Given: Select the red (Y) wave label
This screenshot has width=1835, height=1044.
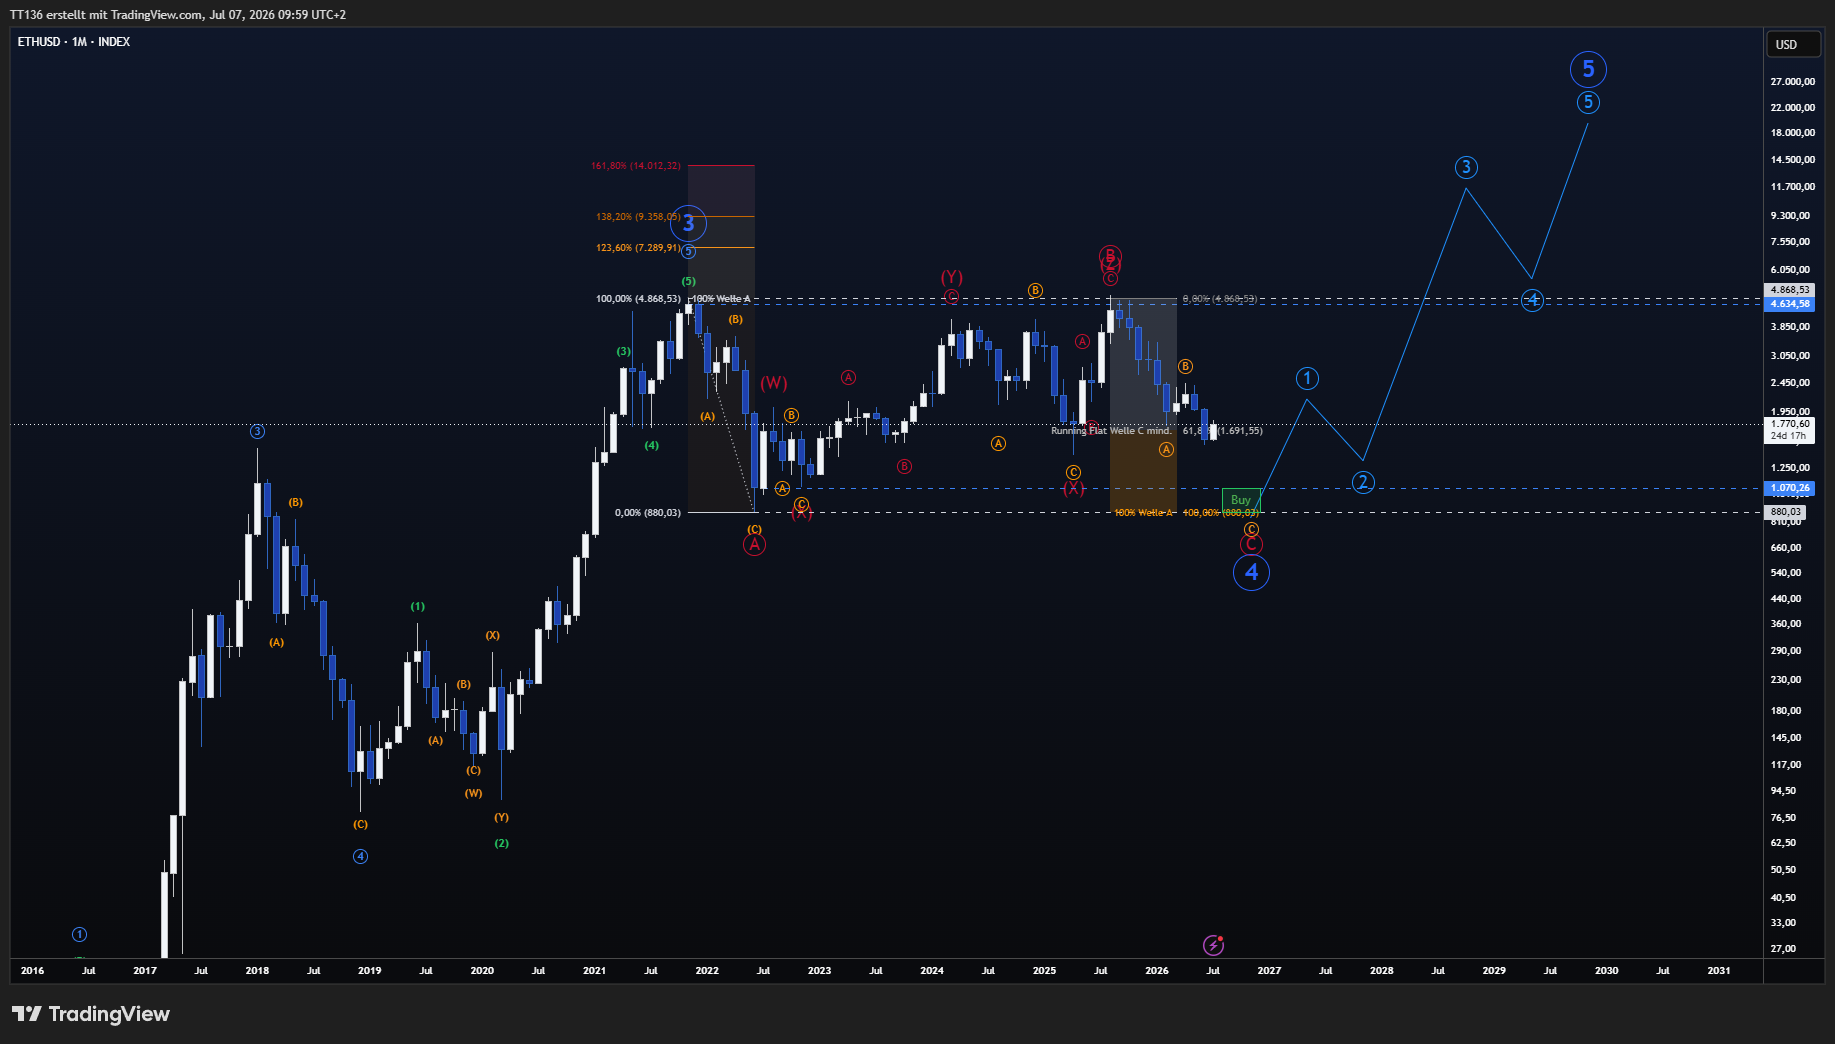Looking at the screenshot, I should pyautogui.click(x=951, y=277).
